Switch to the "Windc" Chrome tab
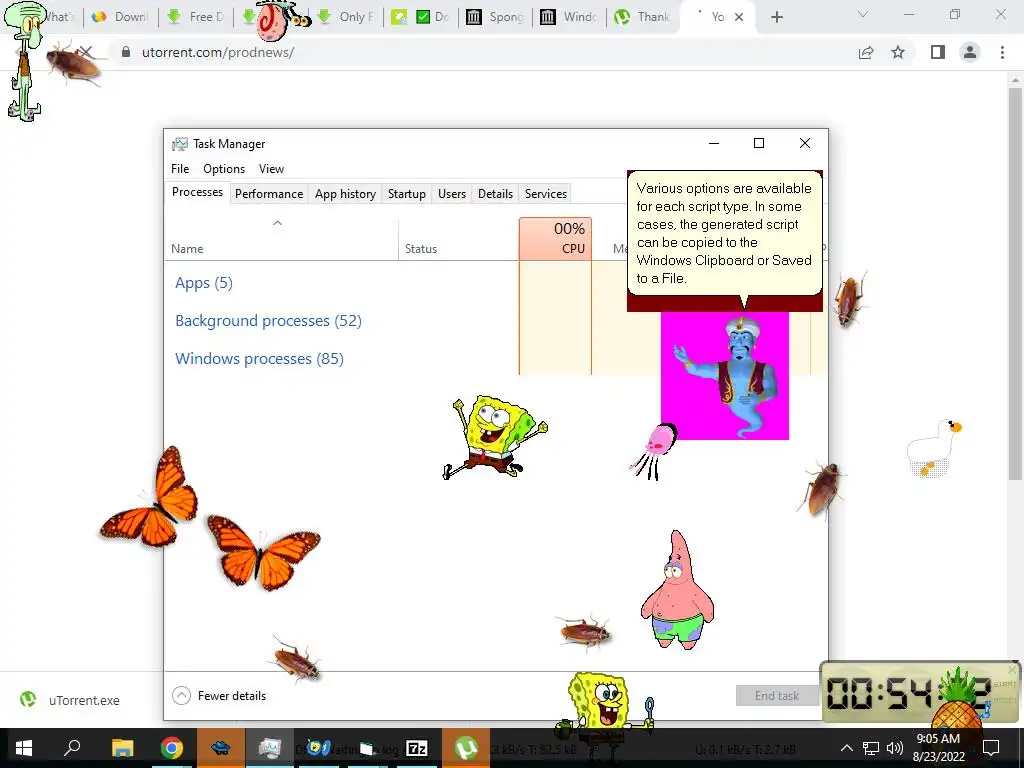Image resolution: width=1024 pixels, height=768 pixels. pyautogui.click(x=569, y=17)
